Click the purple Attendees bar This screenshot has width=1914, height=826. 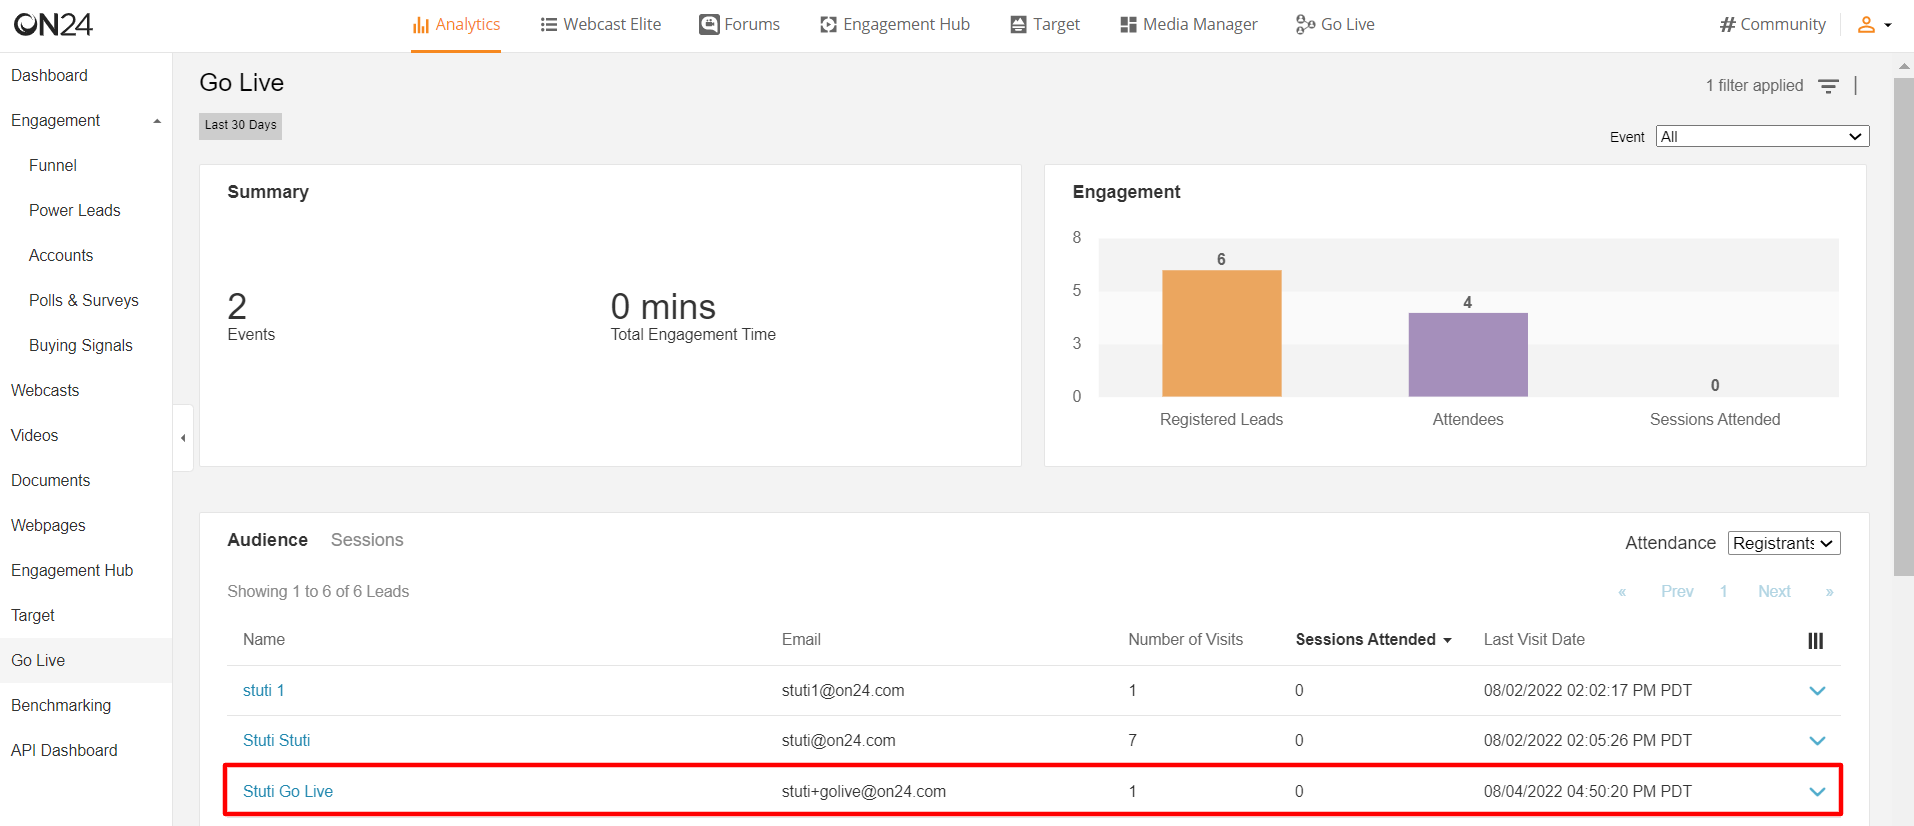point(1468,354)
